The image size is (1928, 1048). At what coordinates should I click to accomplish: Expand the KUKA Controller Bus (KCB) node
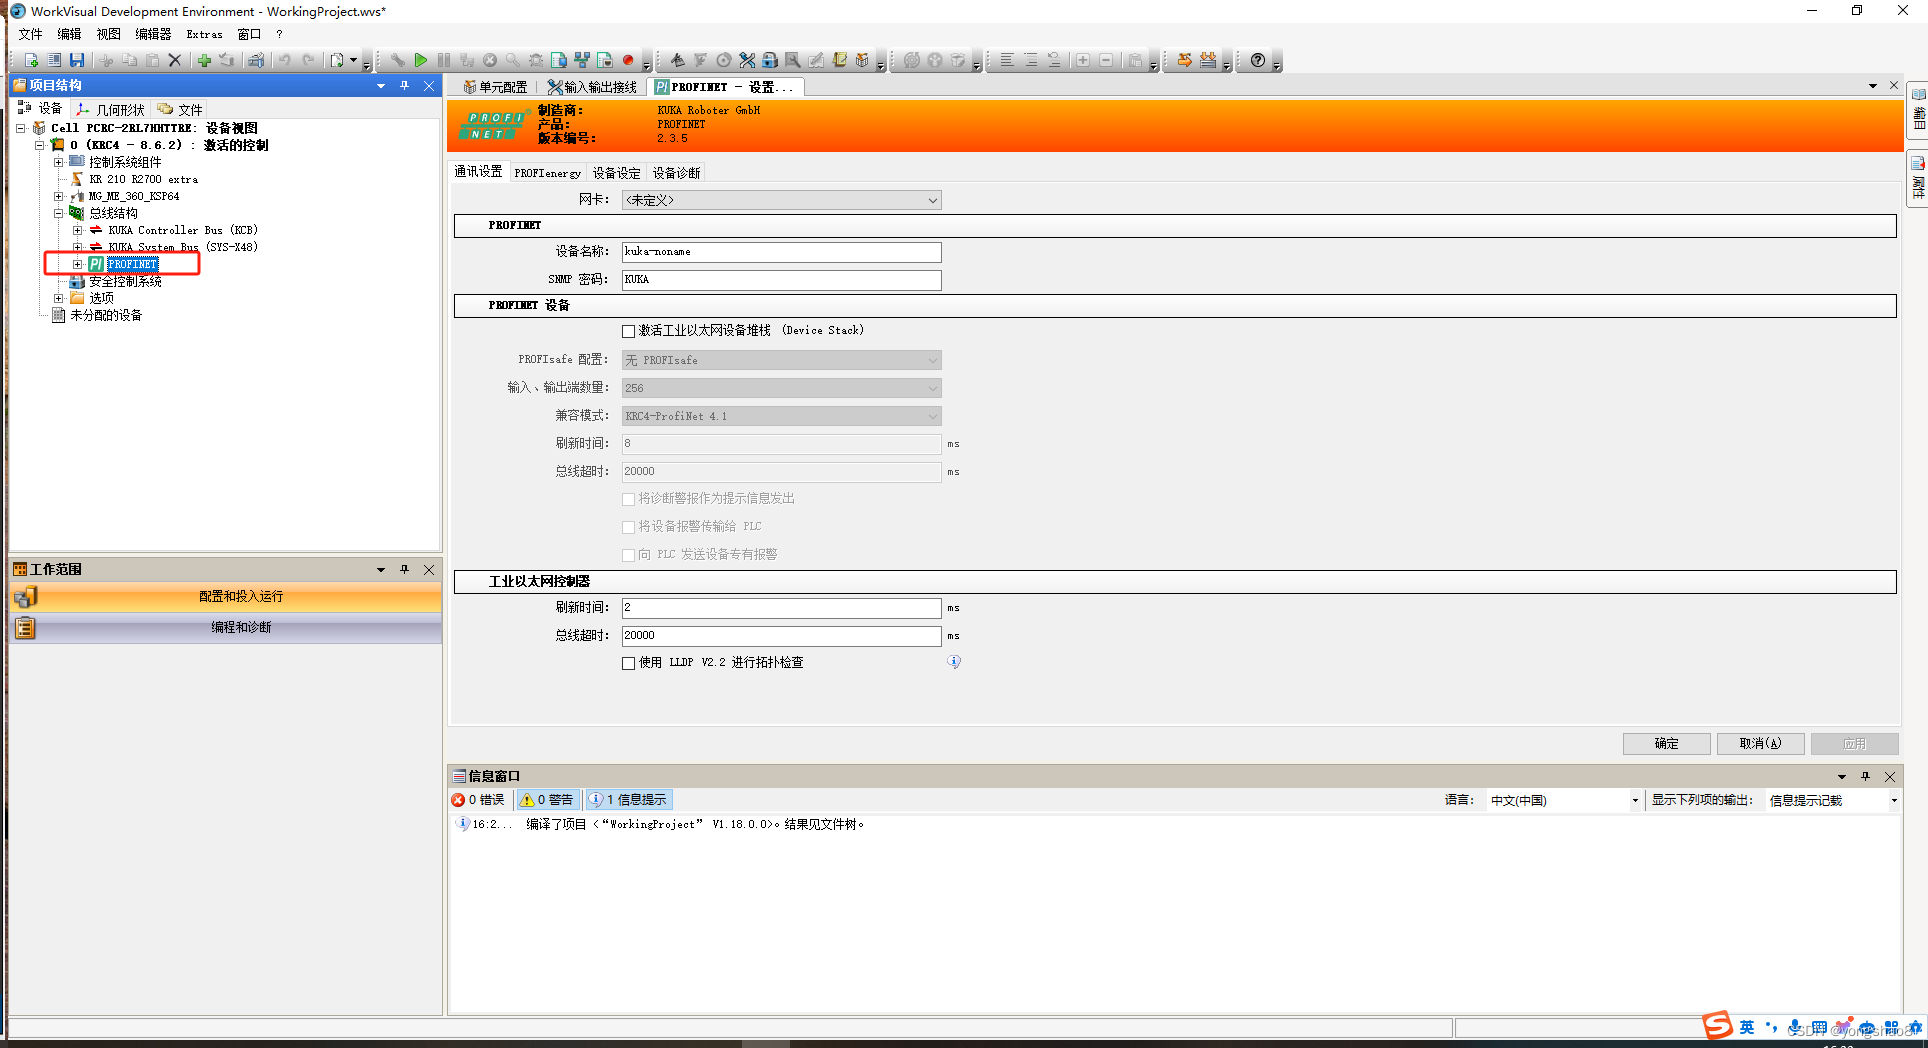tap(77, 231)
